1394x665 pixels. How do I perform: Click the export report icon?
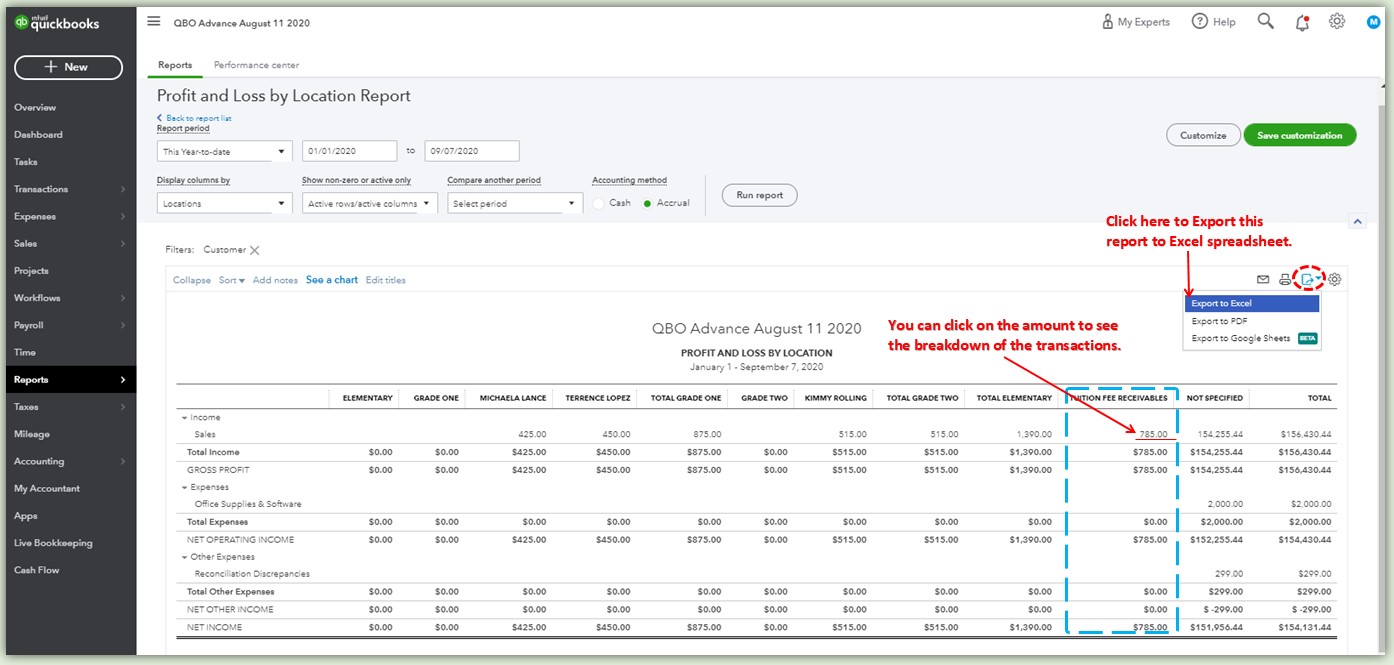click(1308, 279)
